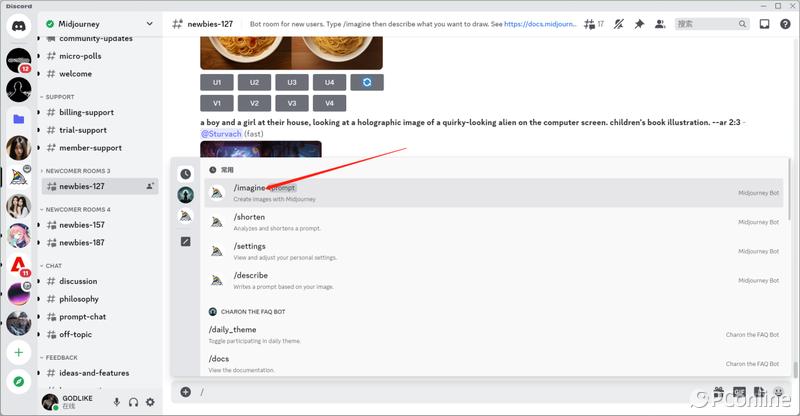This screenshot has width=800, height=416.
Task: Open GIF picker icon in message bar
Action: click(739, 391)
